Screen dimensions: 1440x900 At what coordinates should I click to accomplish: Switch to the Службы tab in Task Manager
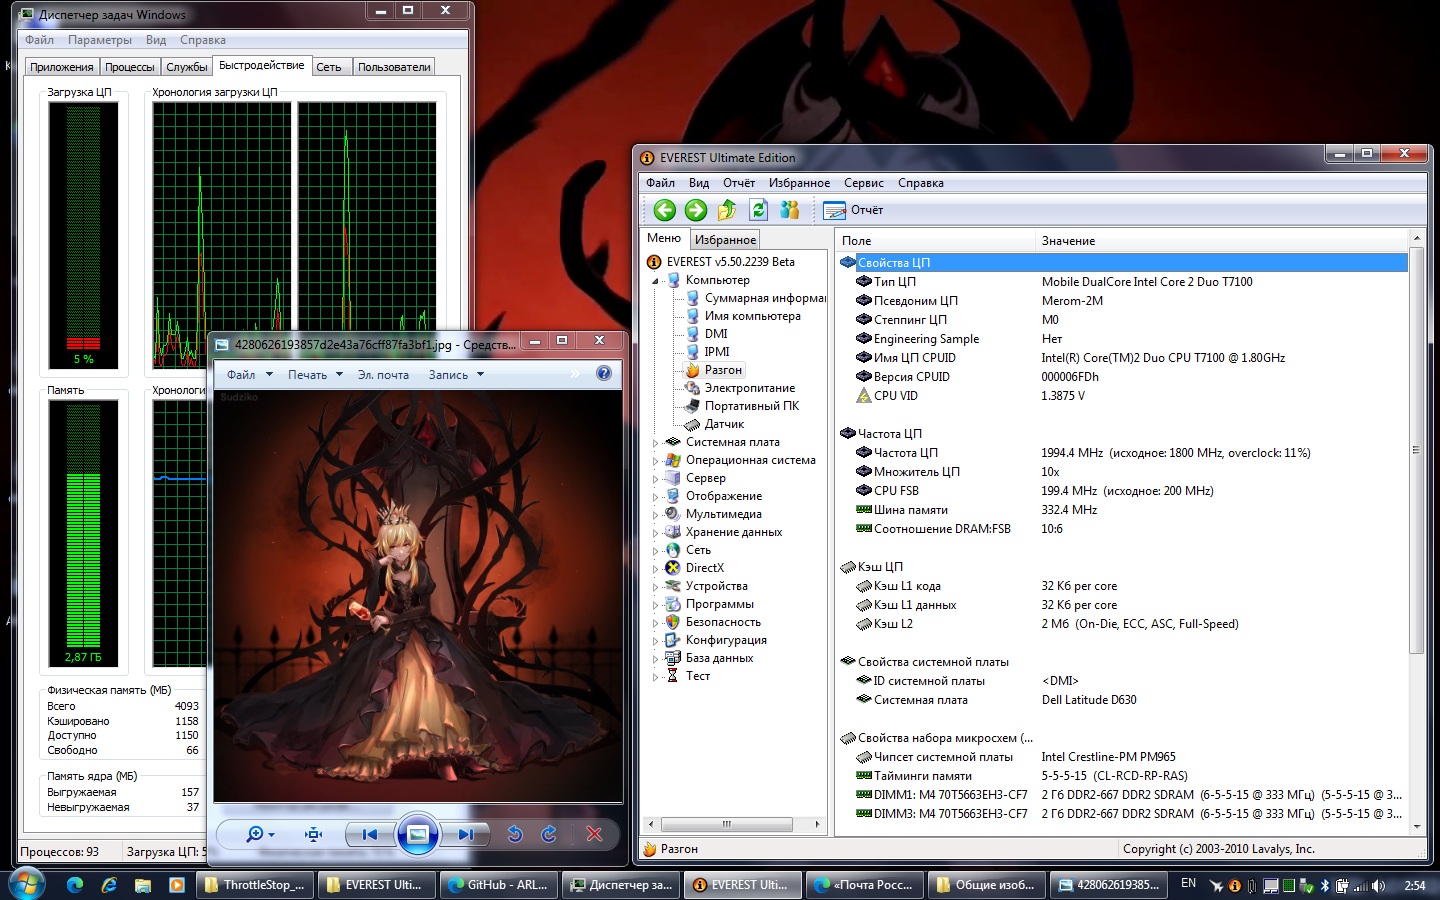187,67
